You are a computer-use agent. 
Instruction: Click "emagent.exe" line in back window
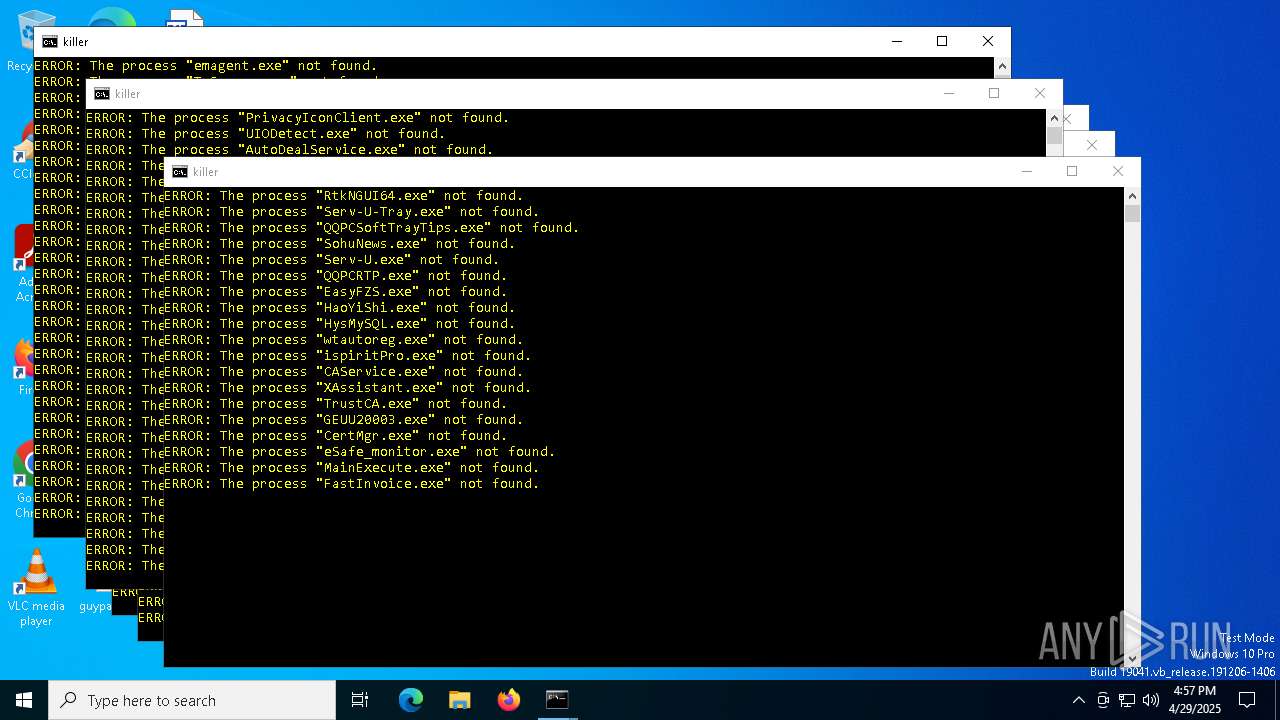pos(205,66)
